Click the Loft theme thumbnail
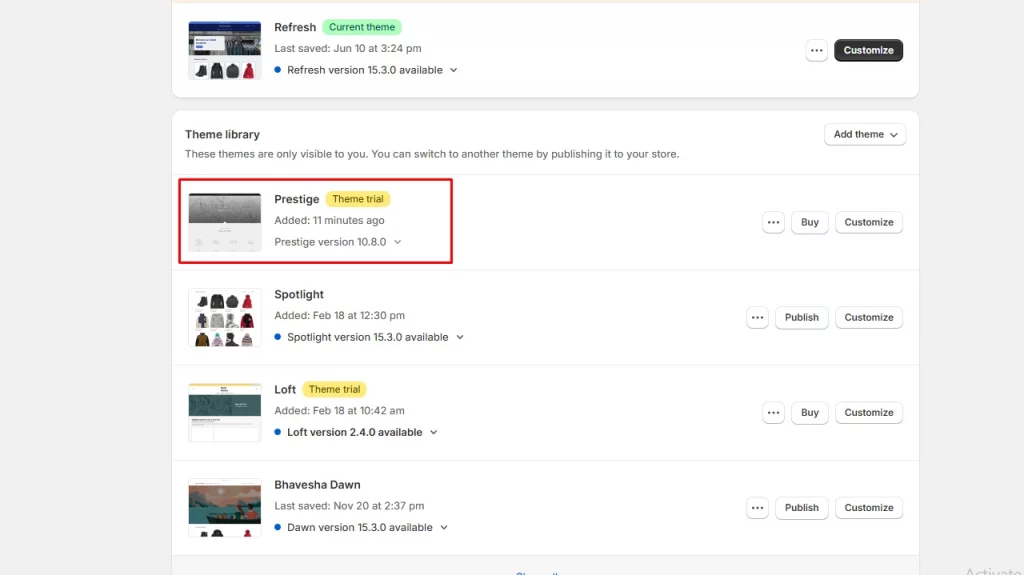This screenshot has width=1024, height=575. [x=225, y=412]
